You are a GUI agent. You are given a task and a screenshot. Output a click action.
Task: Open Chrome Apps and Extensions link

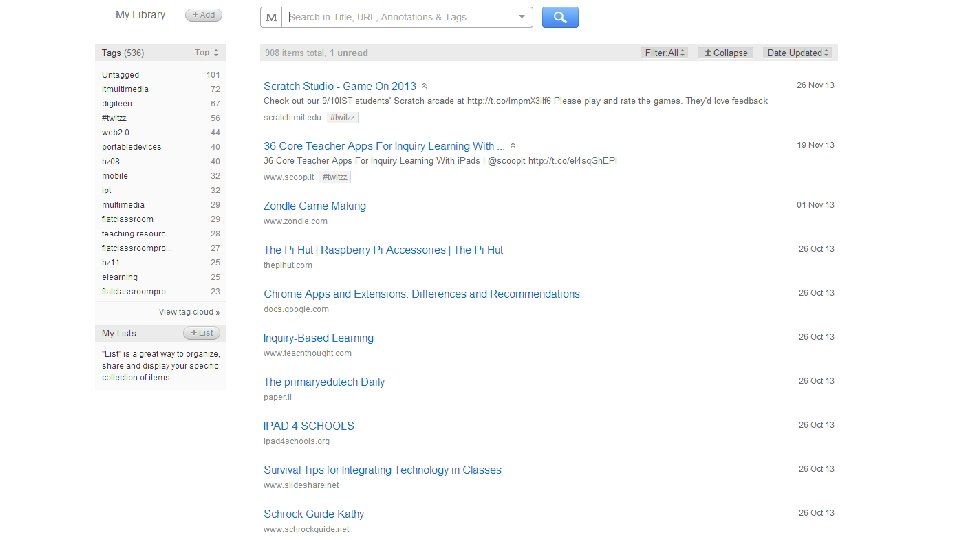pyautogui.click(x=421, y=294)
